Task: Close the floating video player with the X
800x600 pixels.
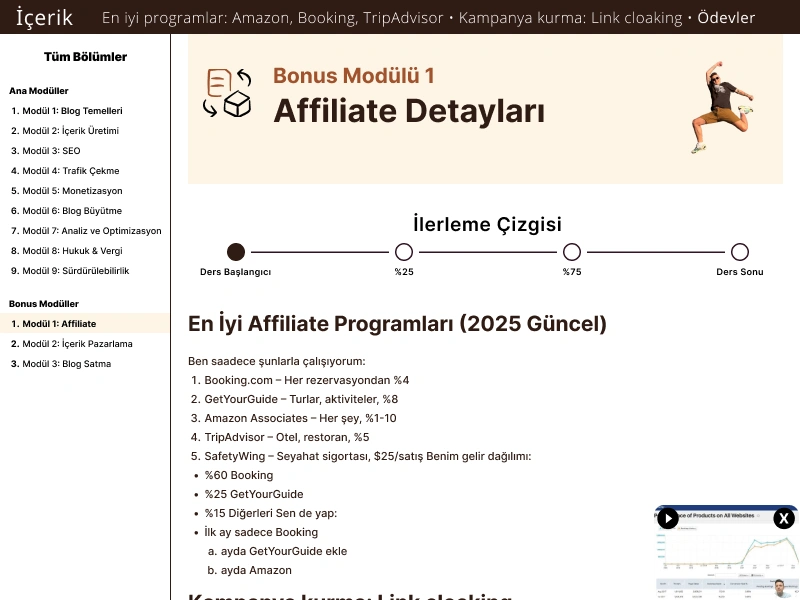Action: 783,519
